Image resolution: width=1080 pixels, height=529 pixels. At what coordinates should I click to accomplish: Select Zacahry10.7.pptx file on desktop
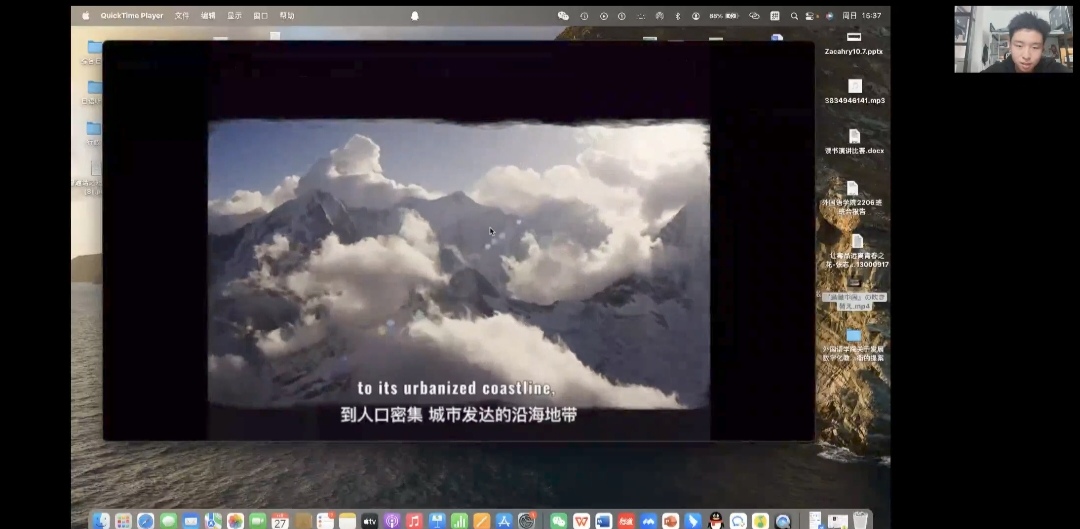854,40
